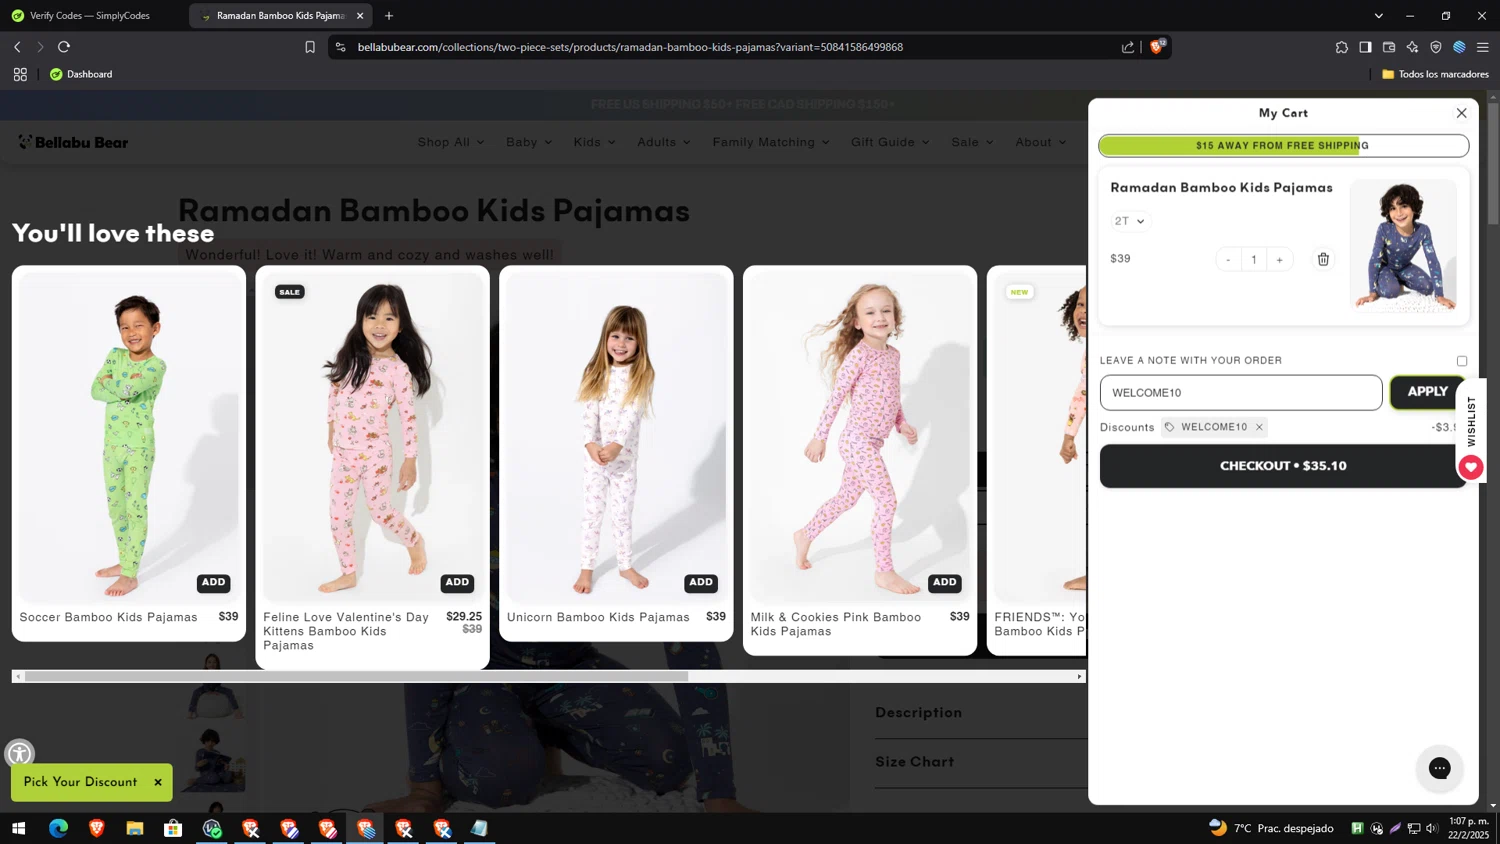Open Brave Shields panel
The image size is (1500, 844).
click(1157, 46)
